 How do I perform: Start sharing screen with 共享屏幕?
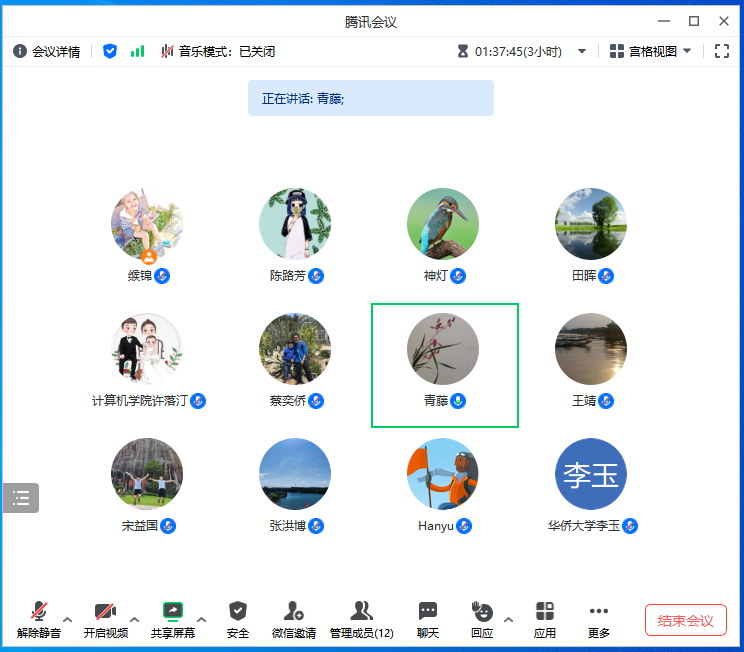(x=173, y=620)
